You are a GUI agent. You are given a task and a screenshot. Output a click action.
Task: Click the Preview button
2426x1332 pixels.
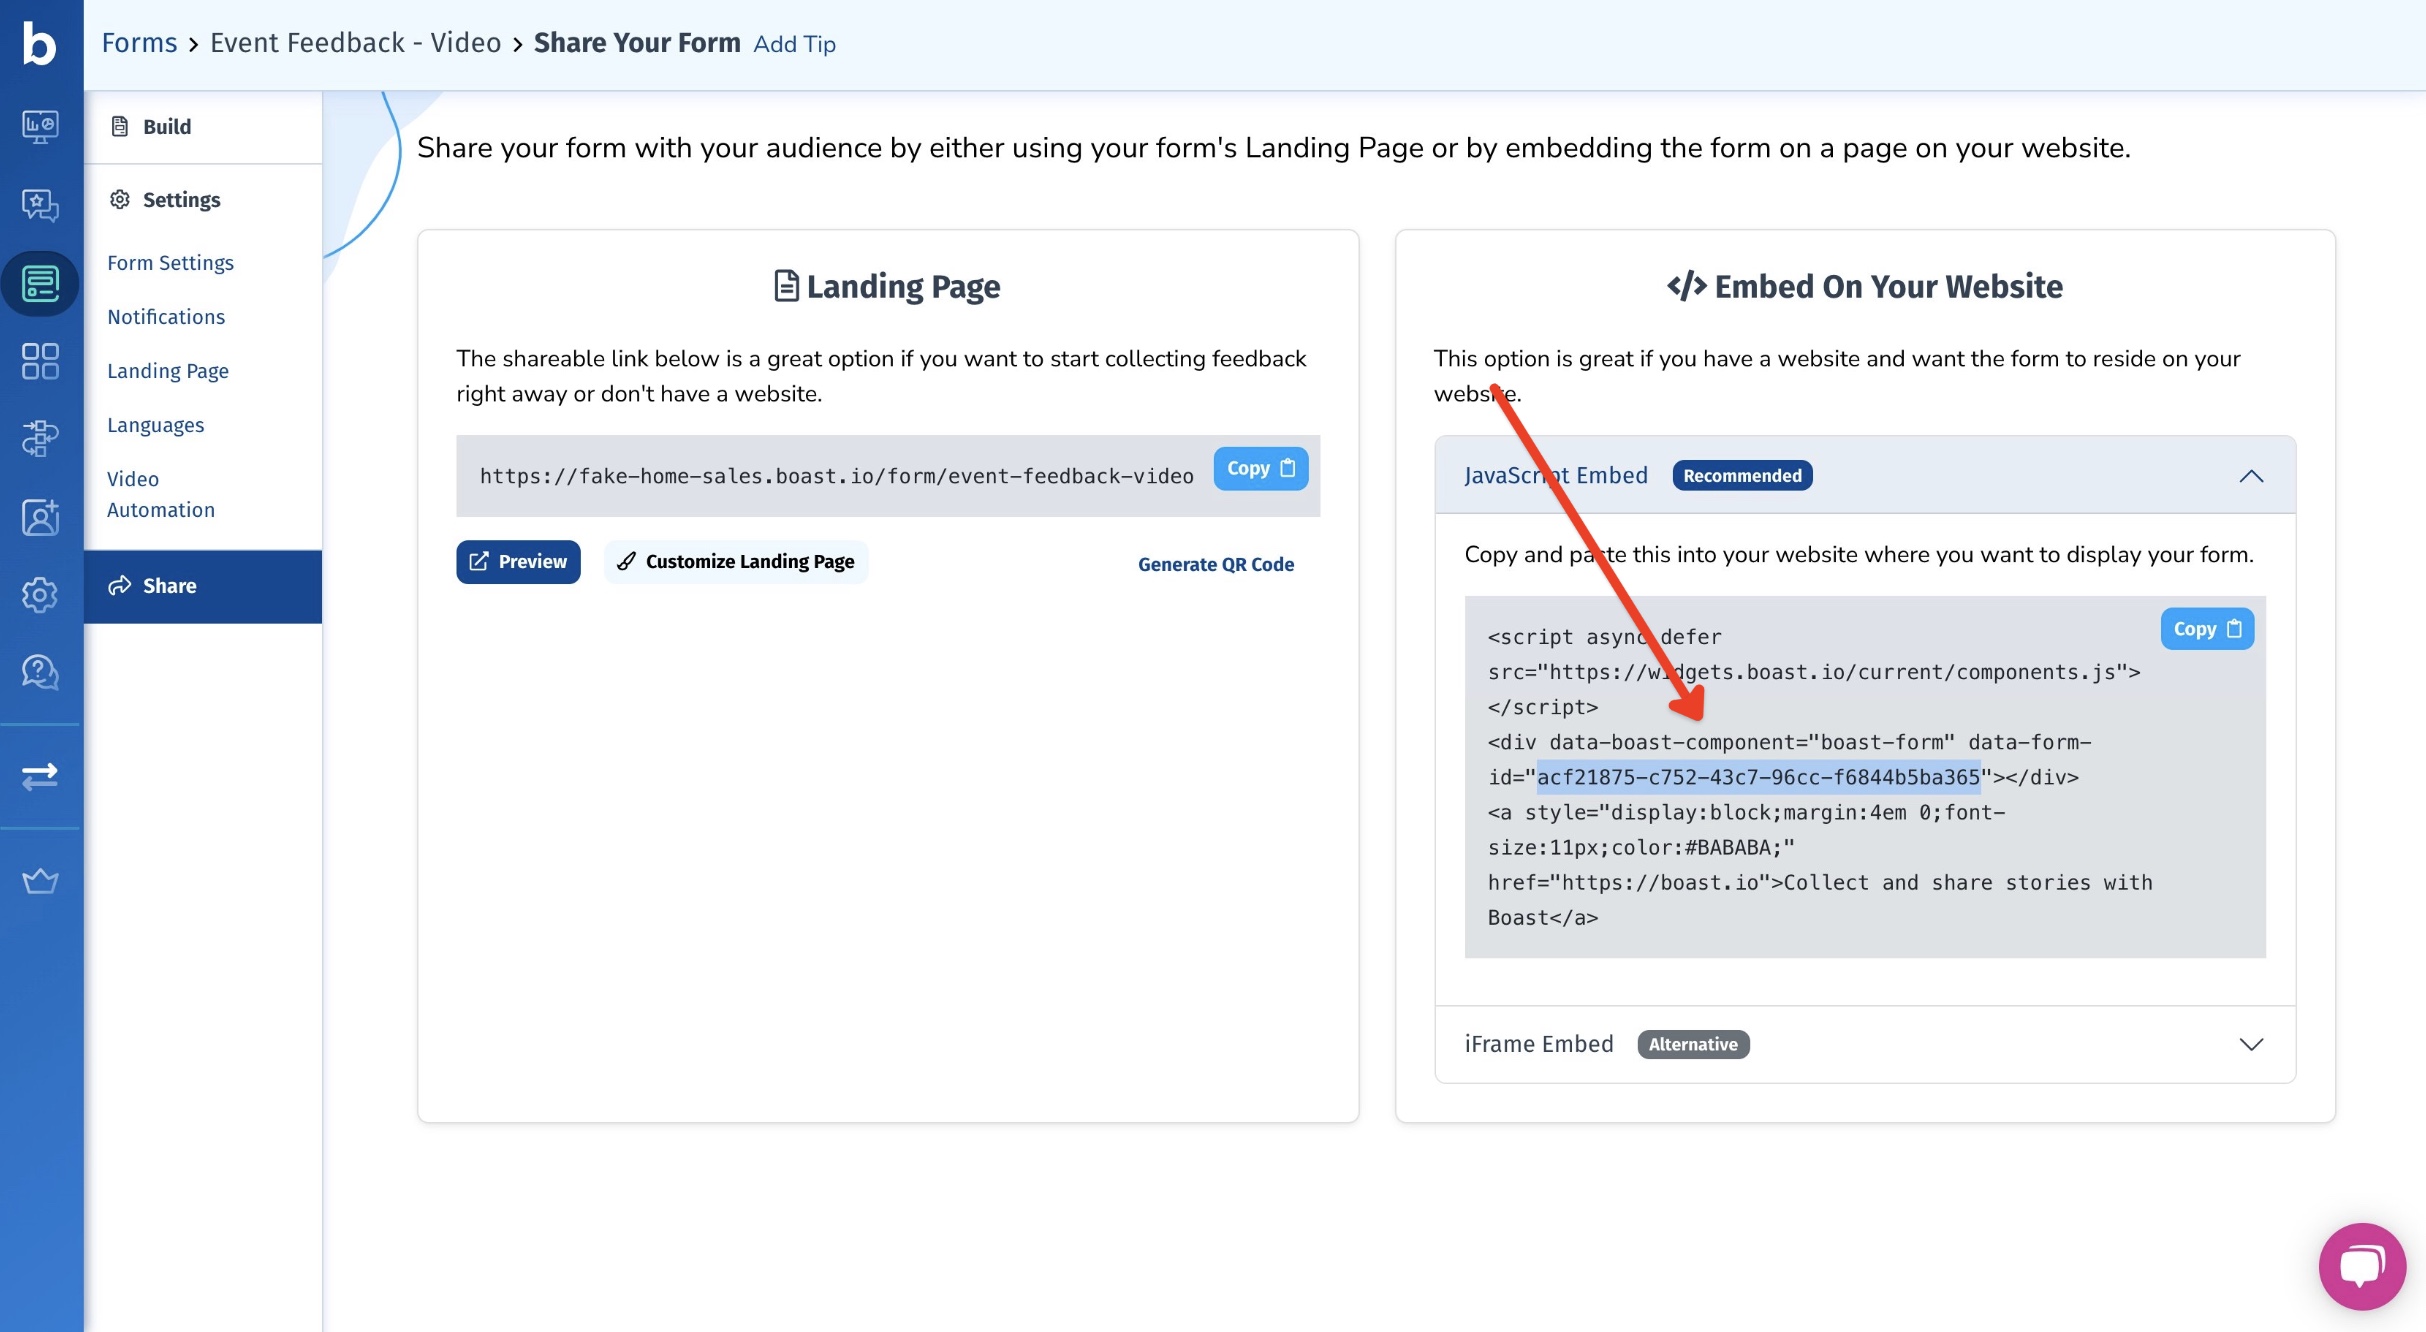(518, 562)
